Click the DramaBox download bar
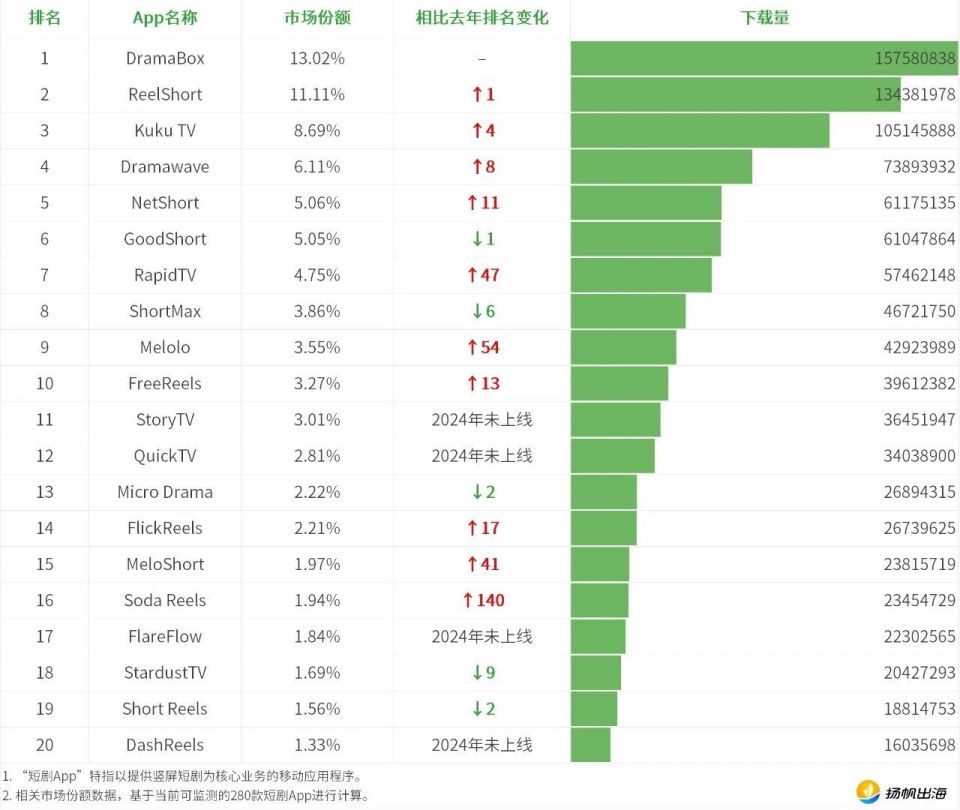Image resolution: width=960 pixels, height=810 pixels. click(764, 59)
